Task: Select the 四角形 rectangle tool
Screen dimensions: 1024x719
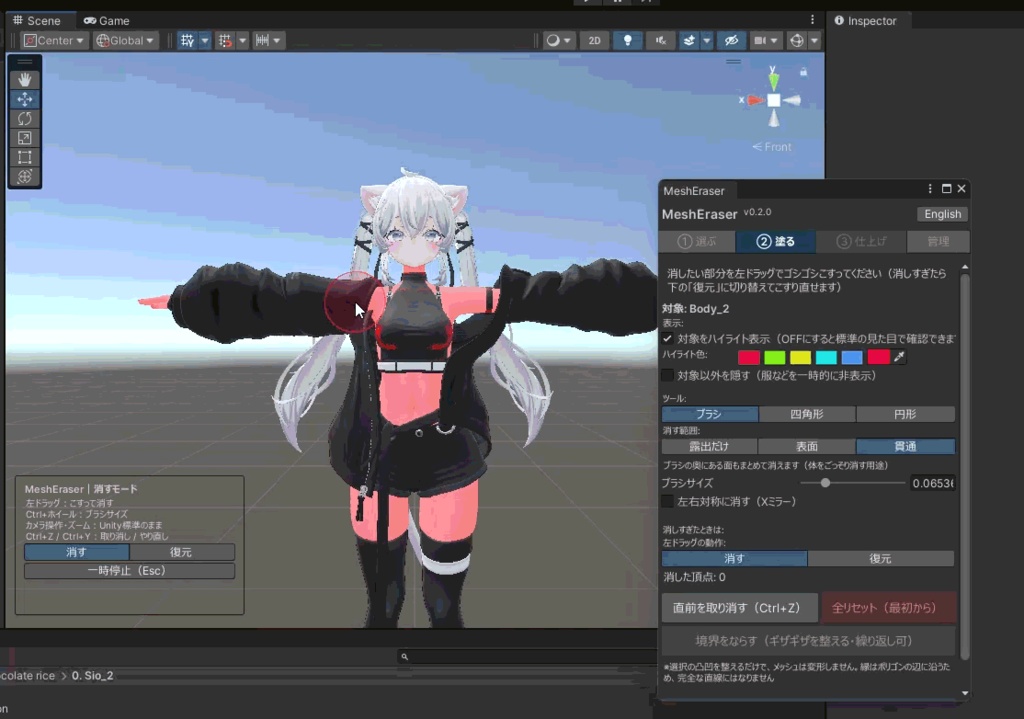Action: coord(807,414)
